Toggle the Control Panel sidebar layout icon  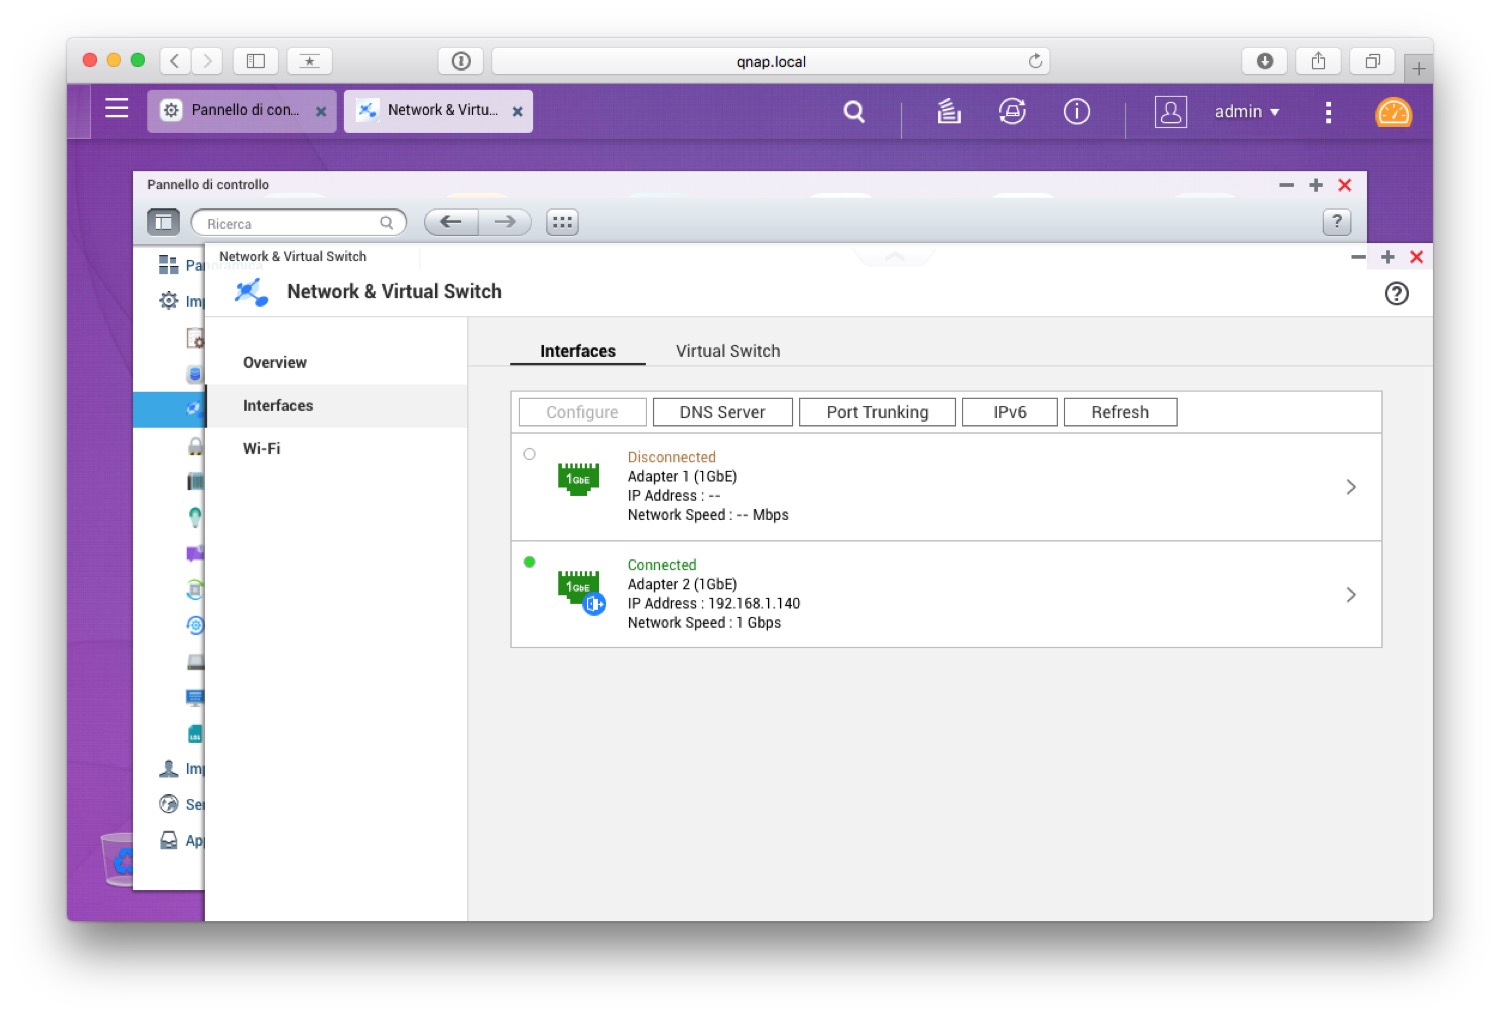164,222
